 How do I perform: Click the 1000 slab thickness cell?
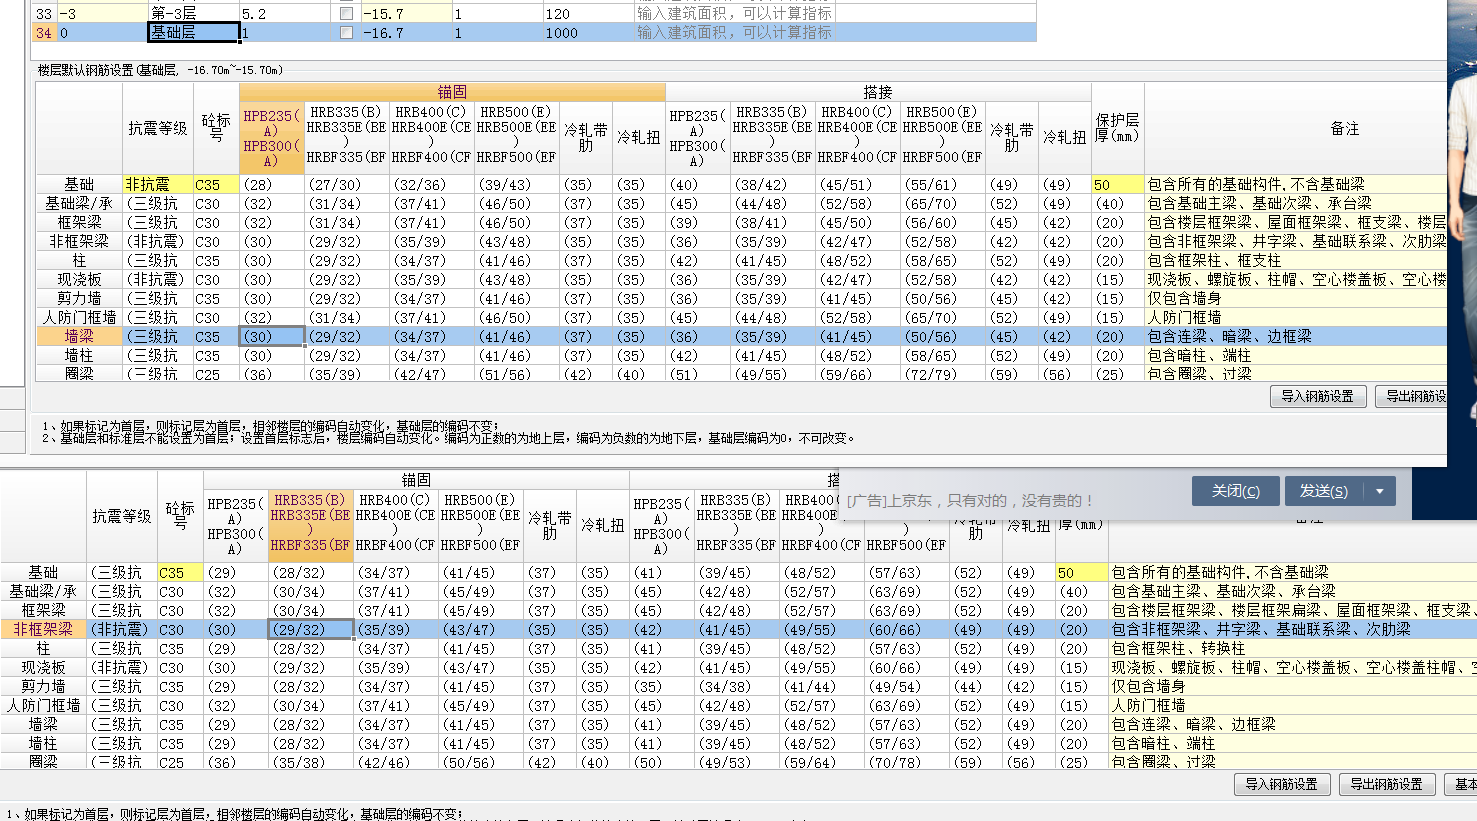tap(587, 33)
